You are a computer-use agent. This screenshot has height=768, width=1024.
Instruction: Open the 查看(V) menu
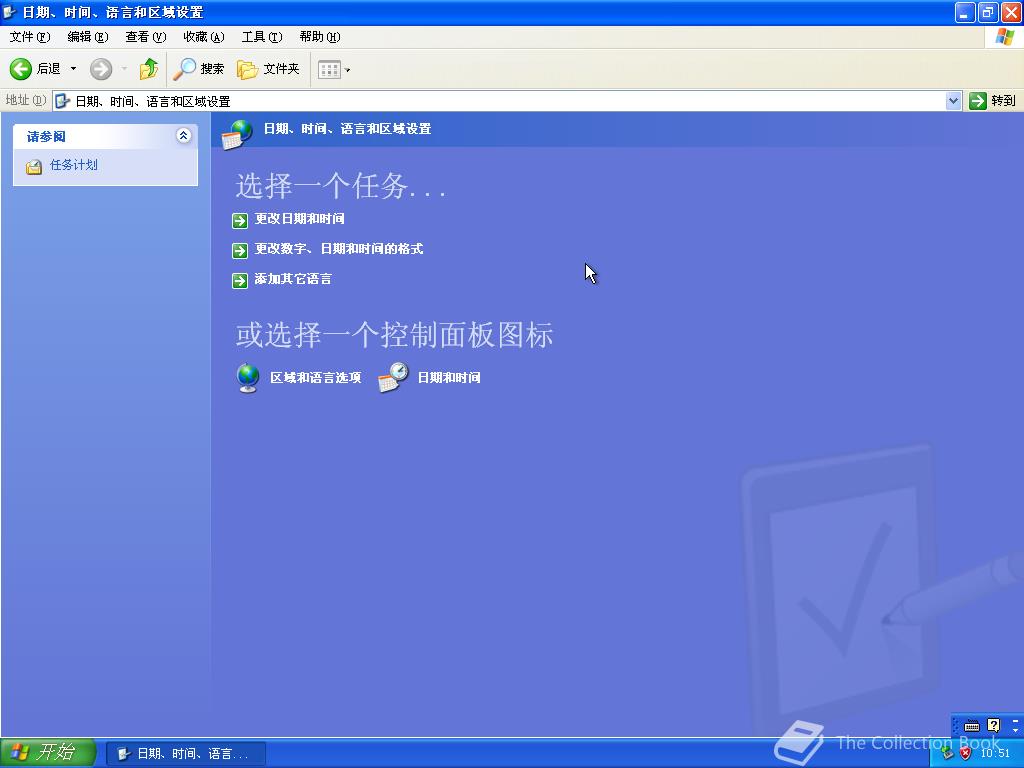(146, 37)
